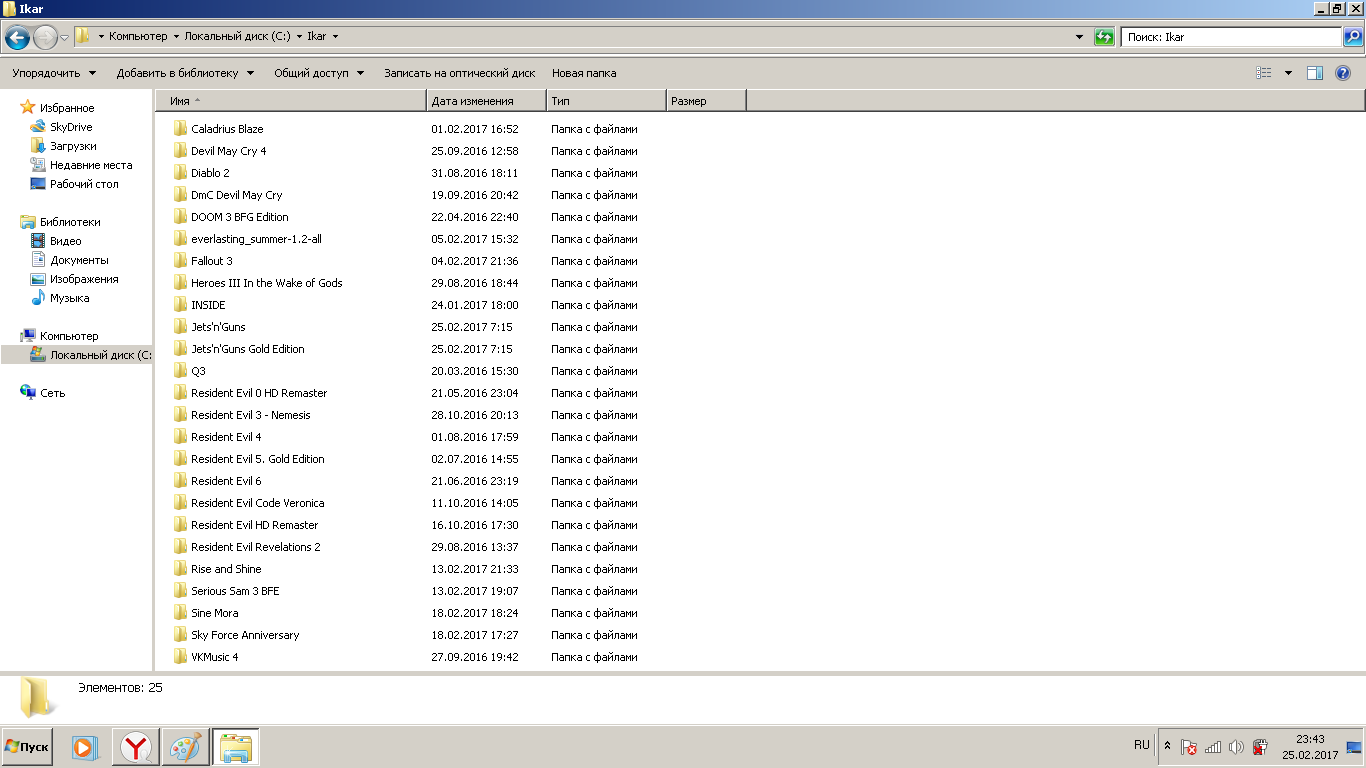Screen dimensions: 1366x768
Task: Open the Упорядочить dropdown menu
Action: click(54, 73)
